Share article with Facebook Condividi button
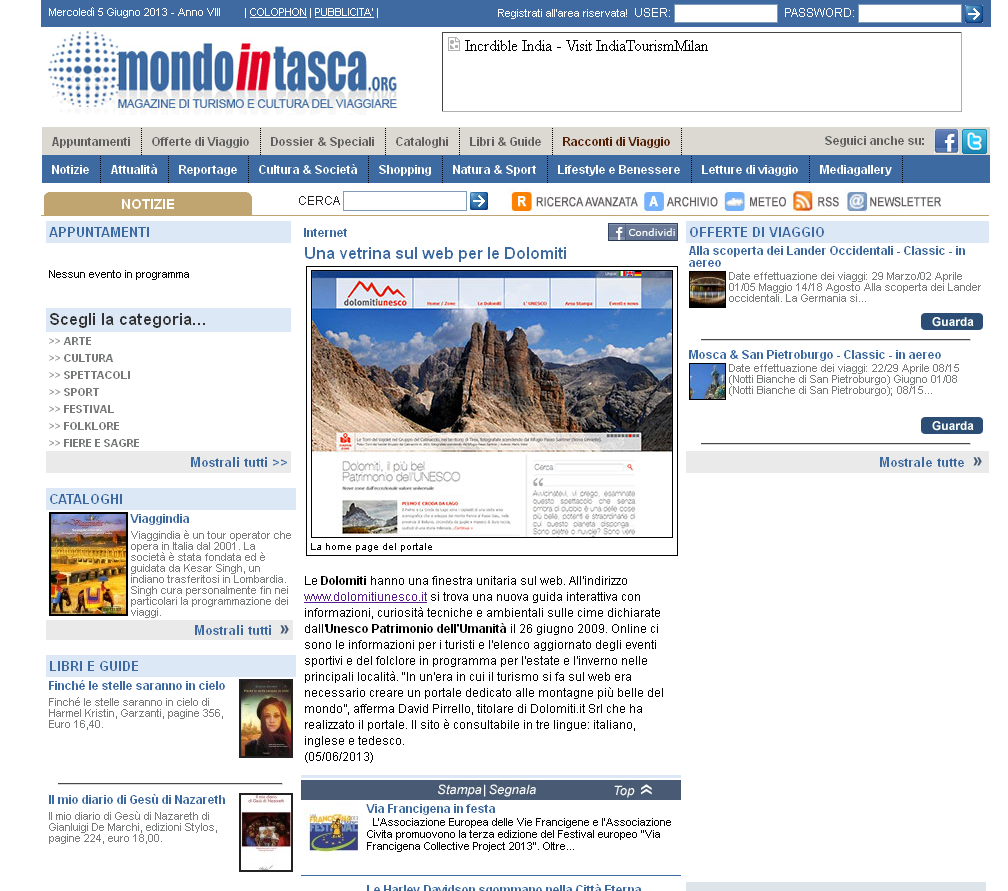Screen dimensions: 1008x891 643,232
